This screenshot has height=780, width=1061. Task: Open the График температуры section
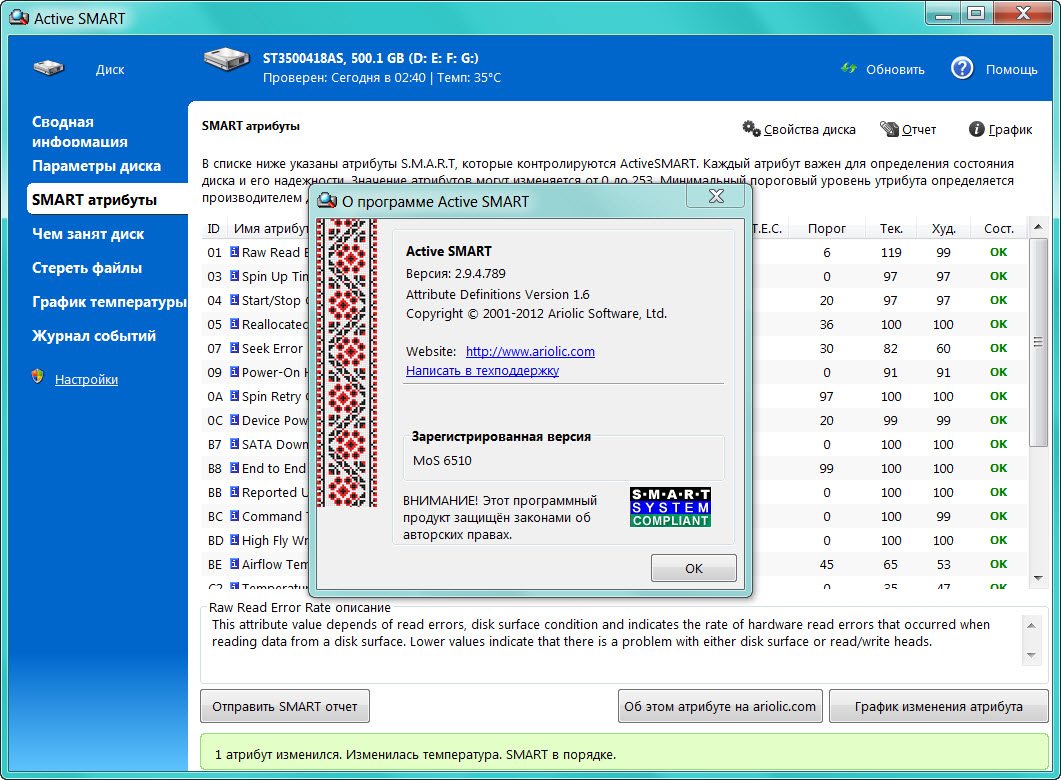[x=110, y=302]
